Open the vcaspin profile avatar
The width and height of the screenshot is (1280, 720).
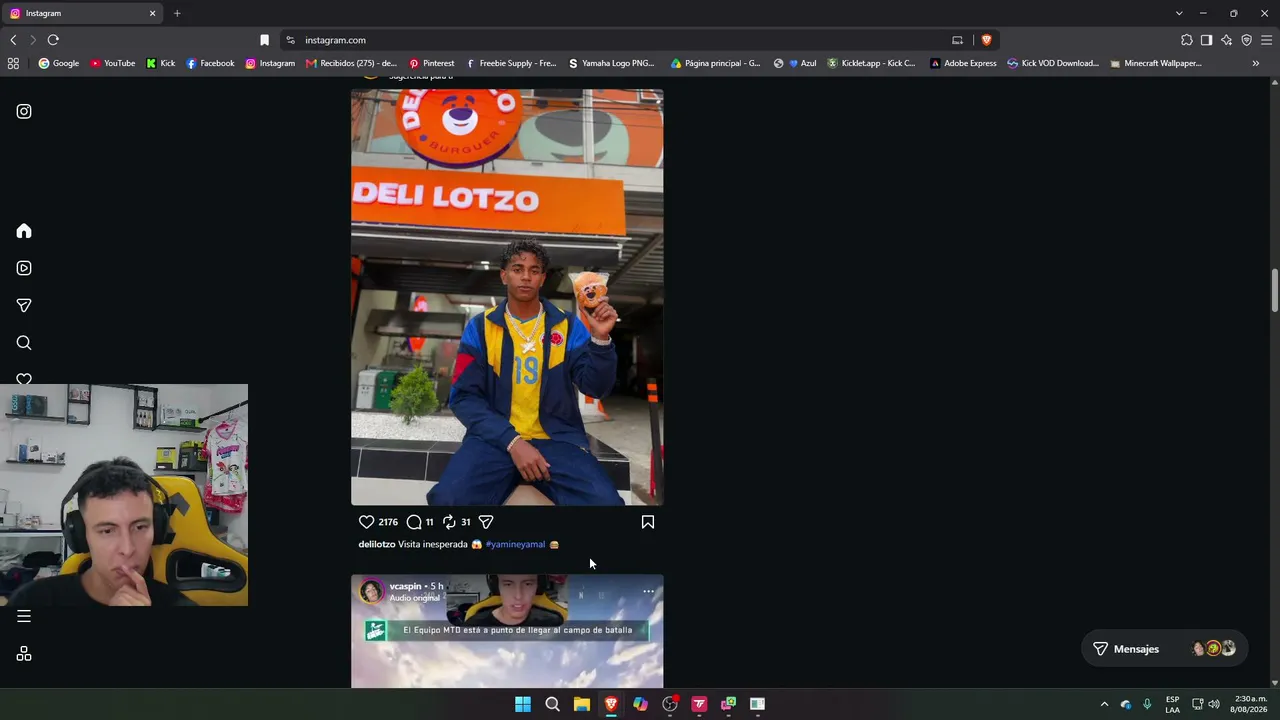click(x=372, y=591)
